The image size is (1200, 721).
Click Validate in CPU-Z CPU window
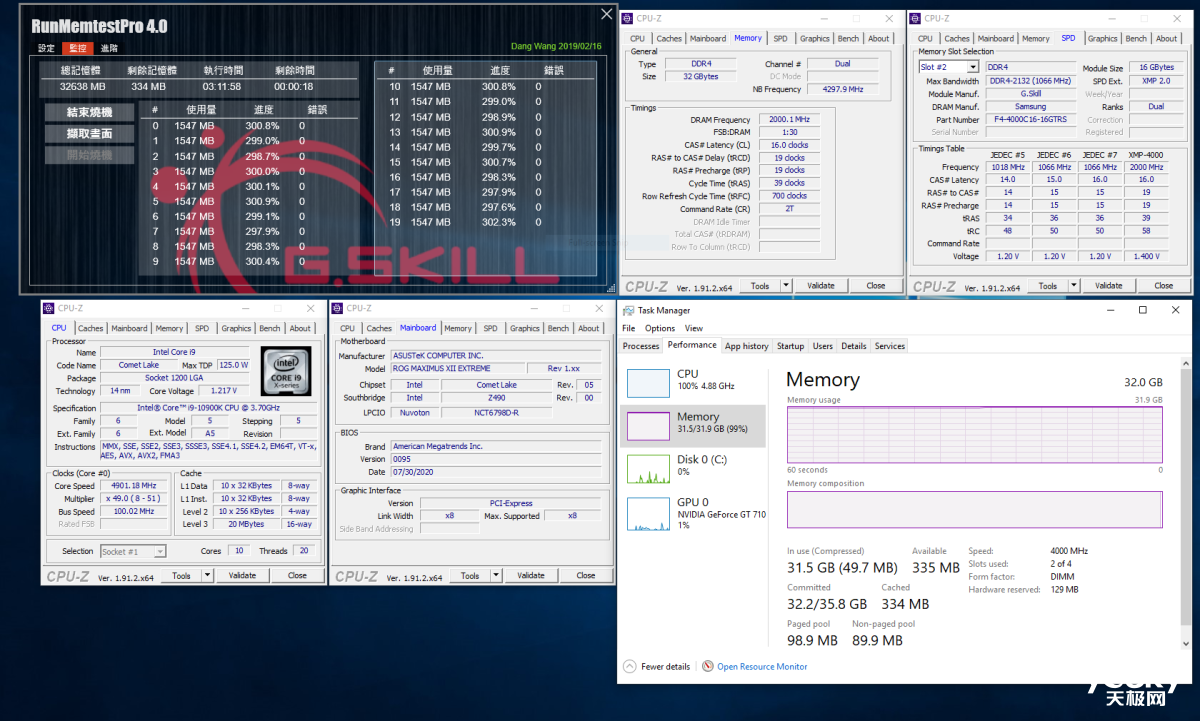[x=243, y=575]
